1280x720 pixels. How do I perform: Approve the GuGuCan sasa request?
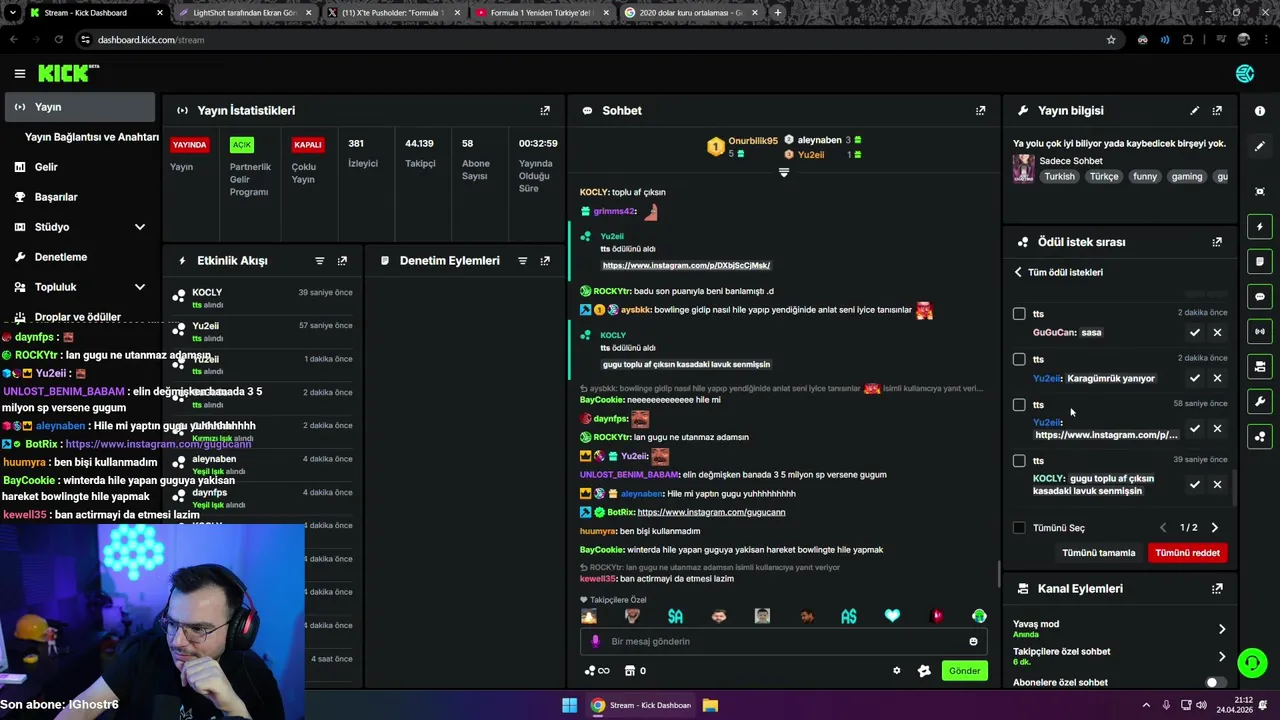pos(1194,332)
